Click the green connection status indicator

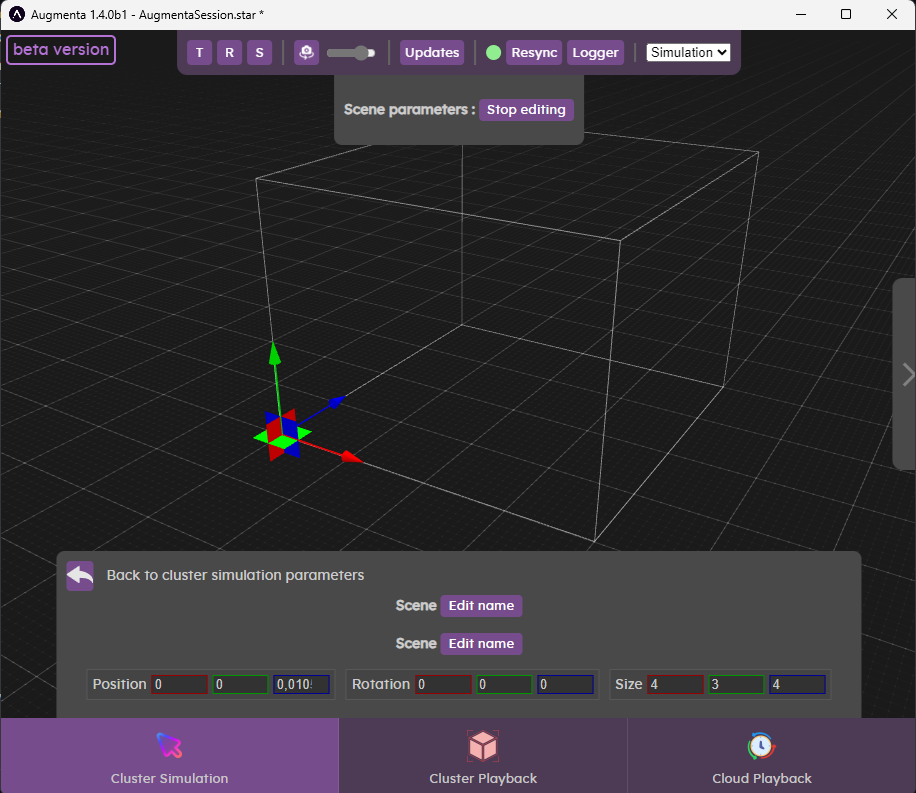click(494, 53)
